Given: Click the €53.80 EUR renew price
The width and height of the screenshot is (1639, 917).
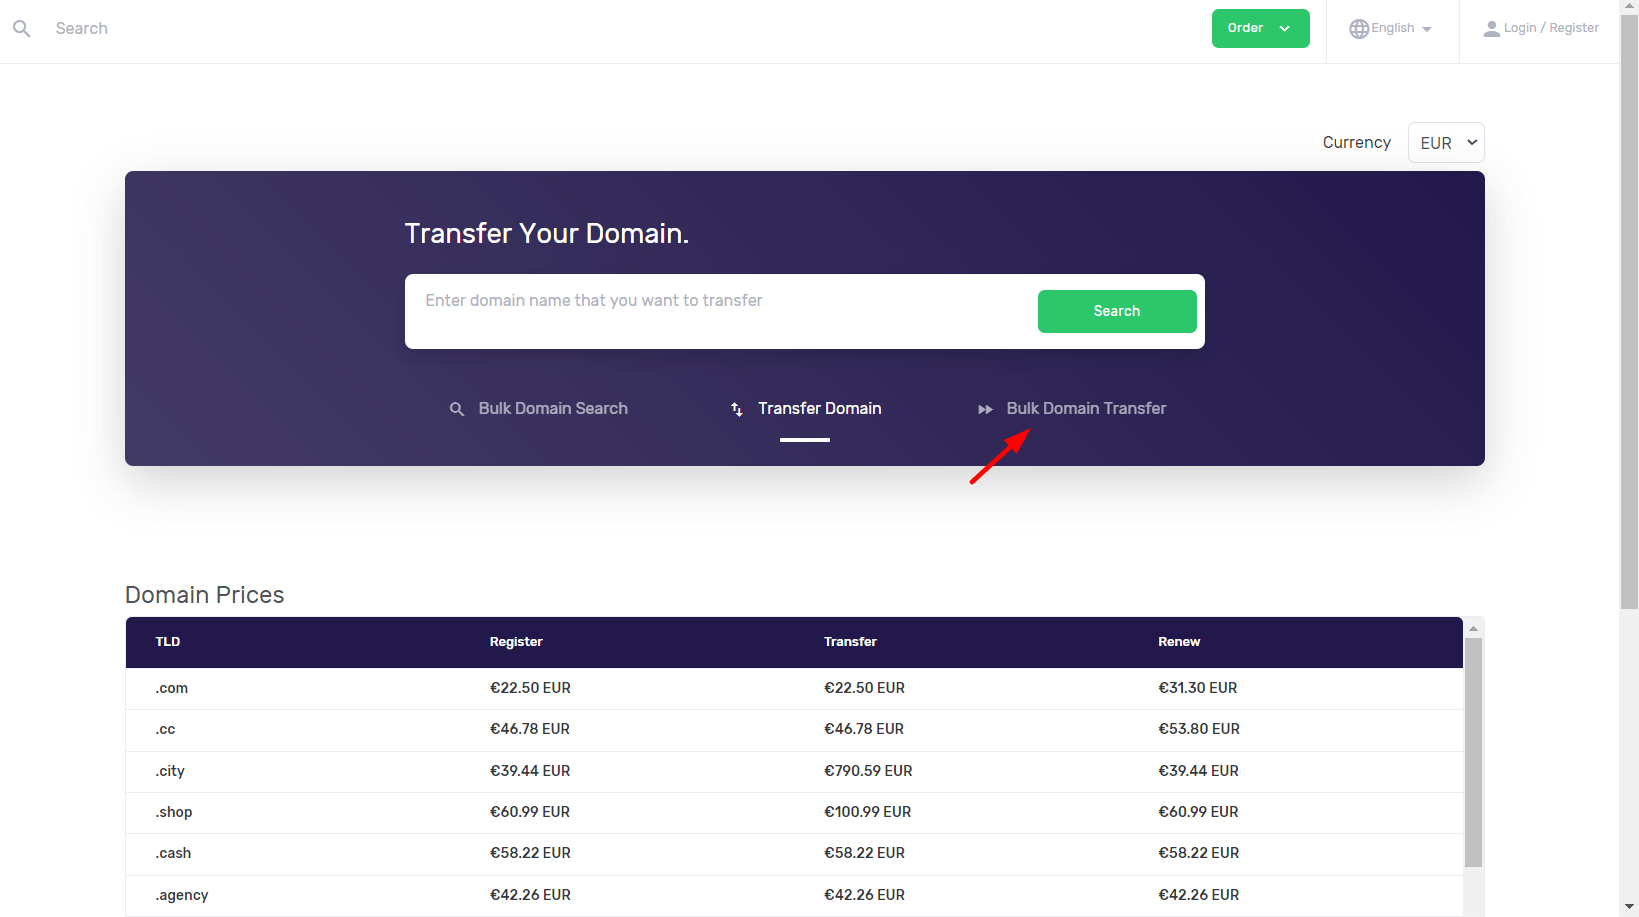Looking at the screenshot, I should click(1199, 729).
